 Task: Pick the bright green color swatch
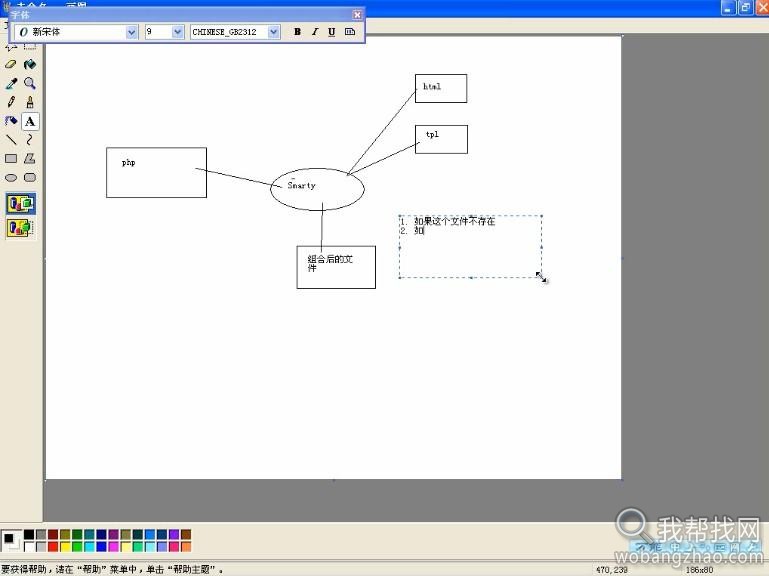click(77, 547)
